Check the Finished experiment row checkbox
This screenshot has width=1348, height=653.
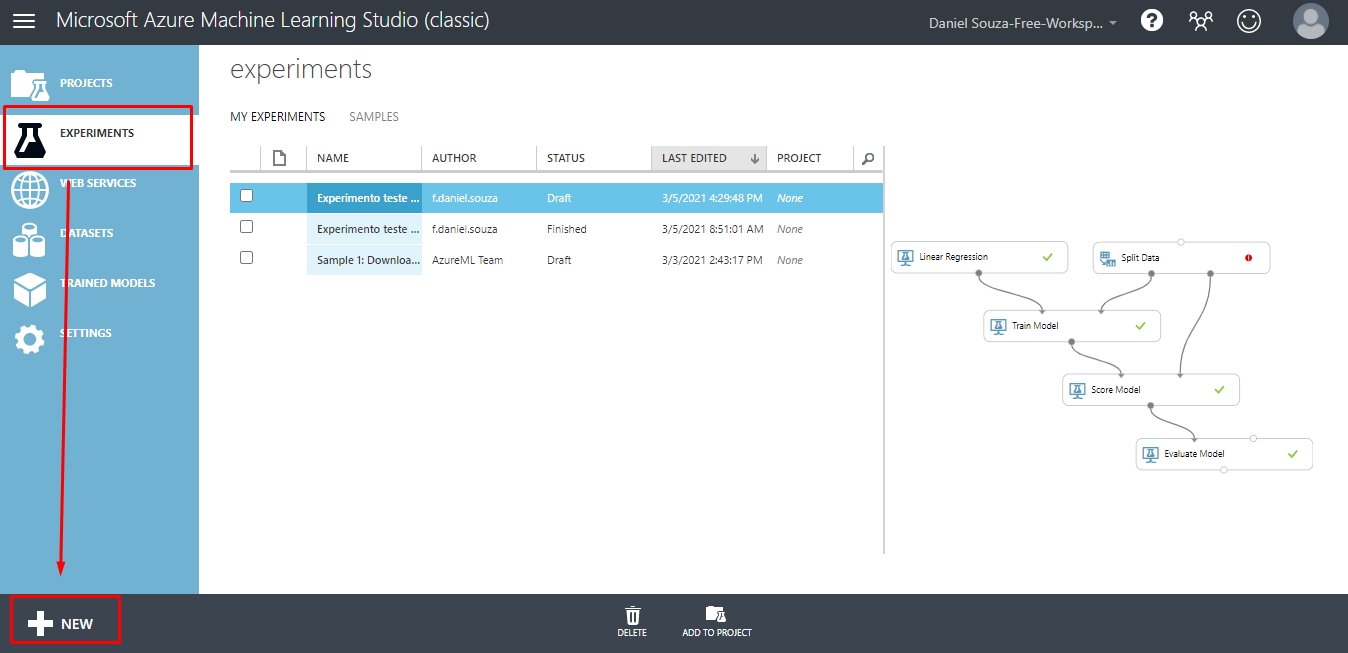tap(246, 227)
